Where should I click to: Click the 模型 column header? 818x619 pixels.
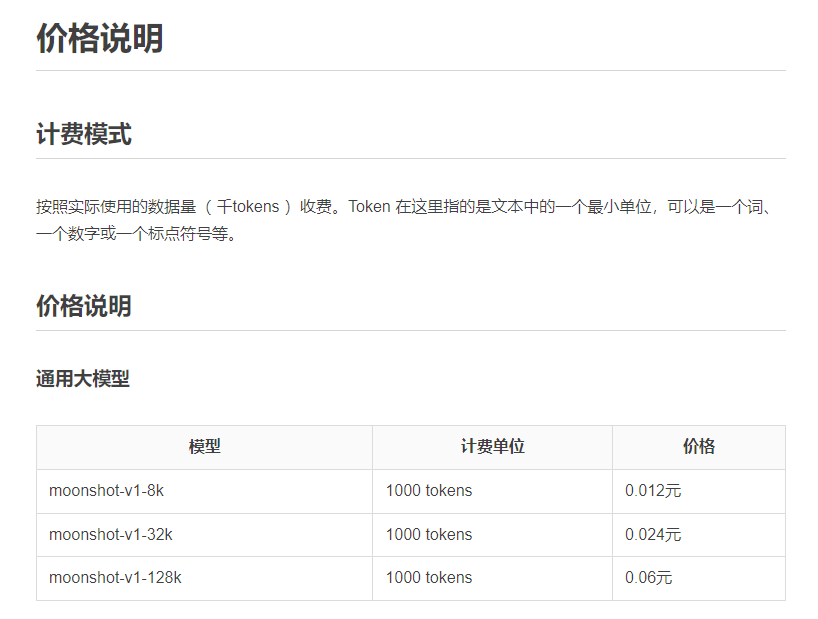pyautogui.click(x=204, y=447)
